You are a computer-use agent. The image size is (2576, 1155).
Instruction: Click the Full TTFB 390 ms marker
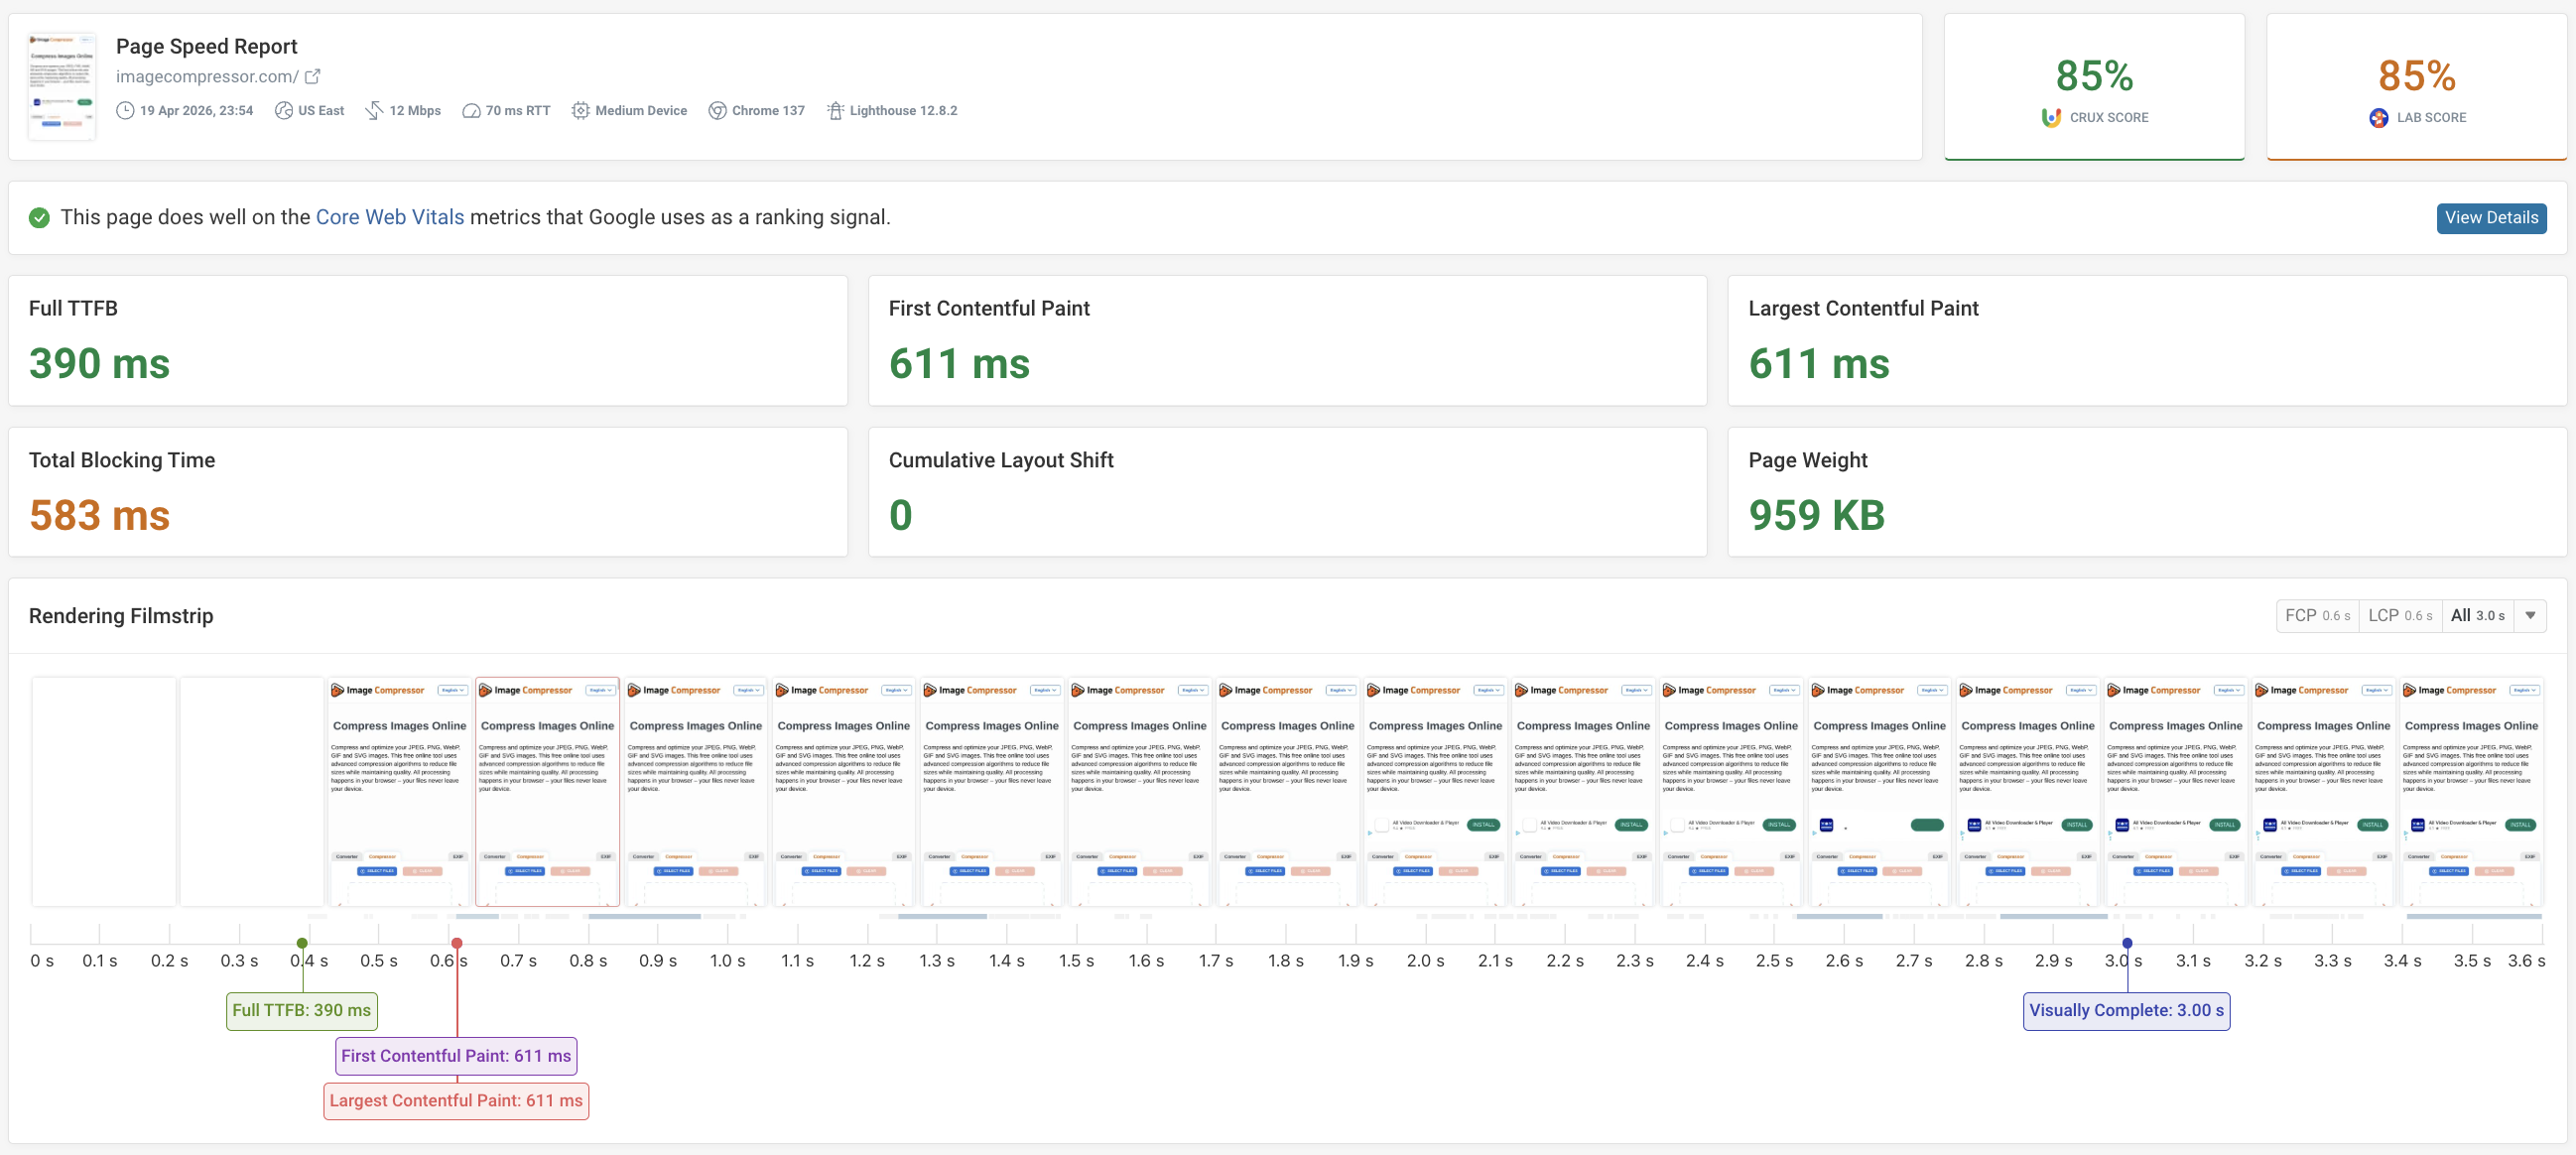301,1010
